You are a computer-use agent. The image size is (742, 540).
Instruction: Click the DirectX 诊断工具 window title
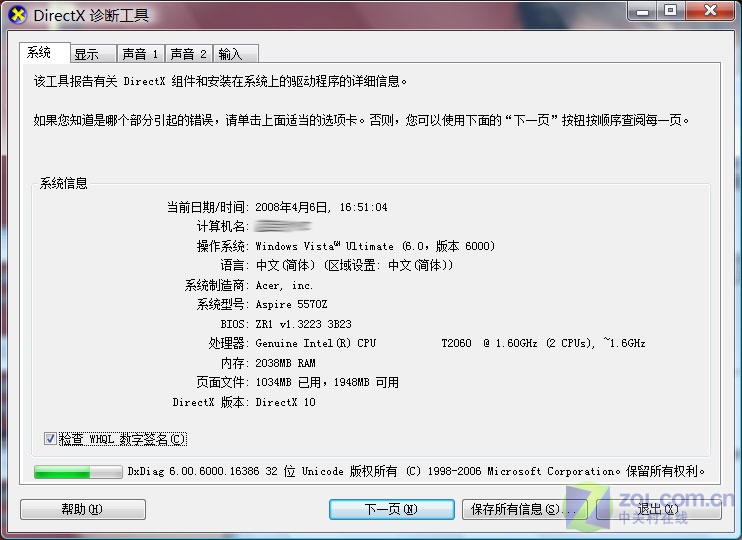click(x=91, y=16)
